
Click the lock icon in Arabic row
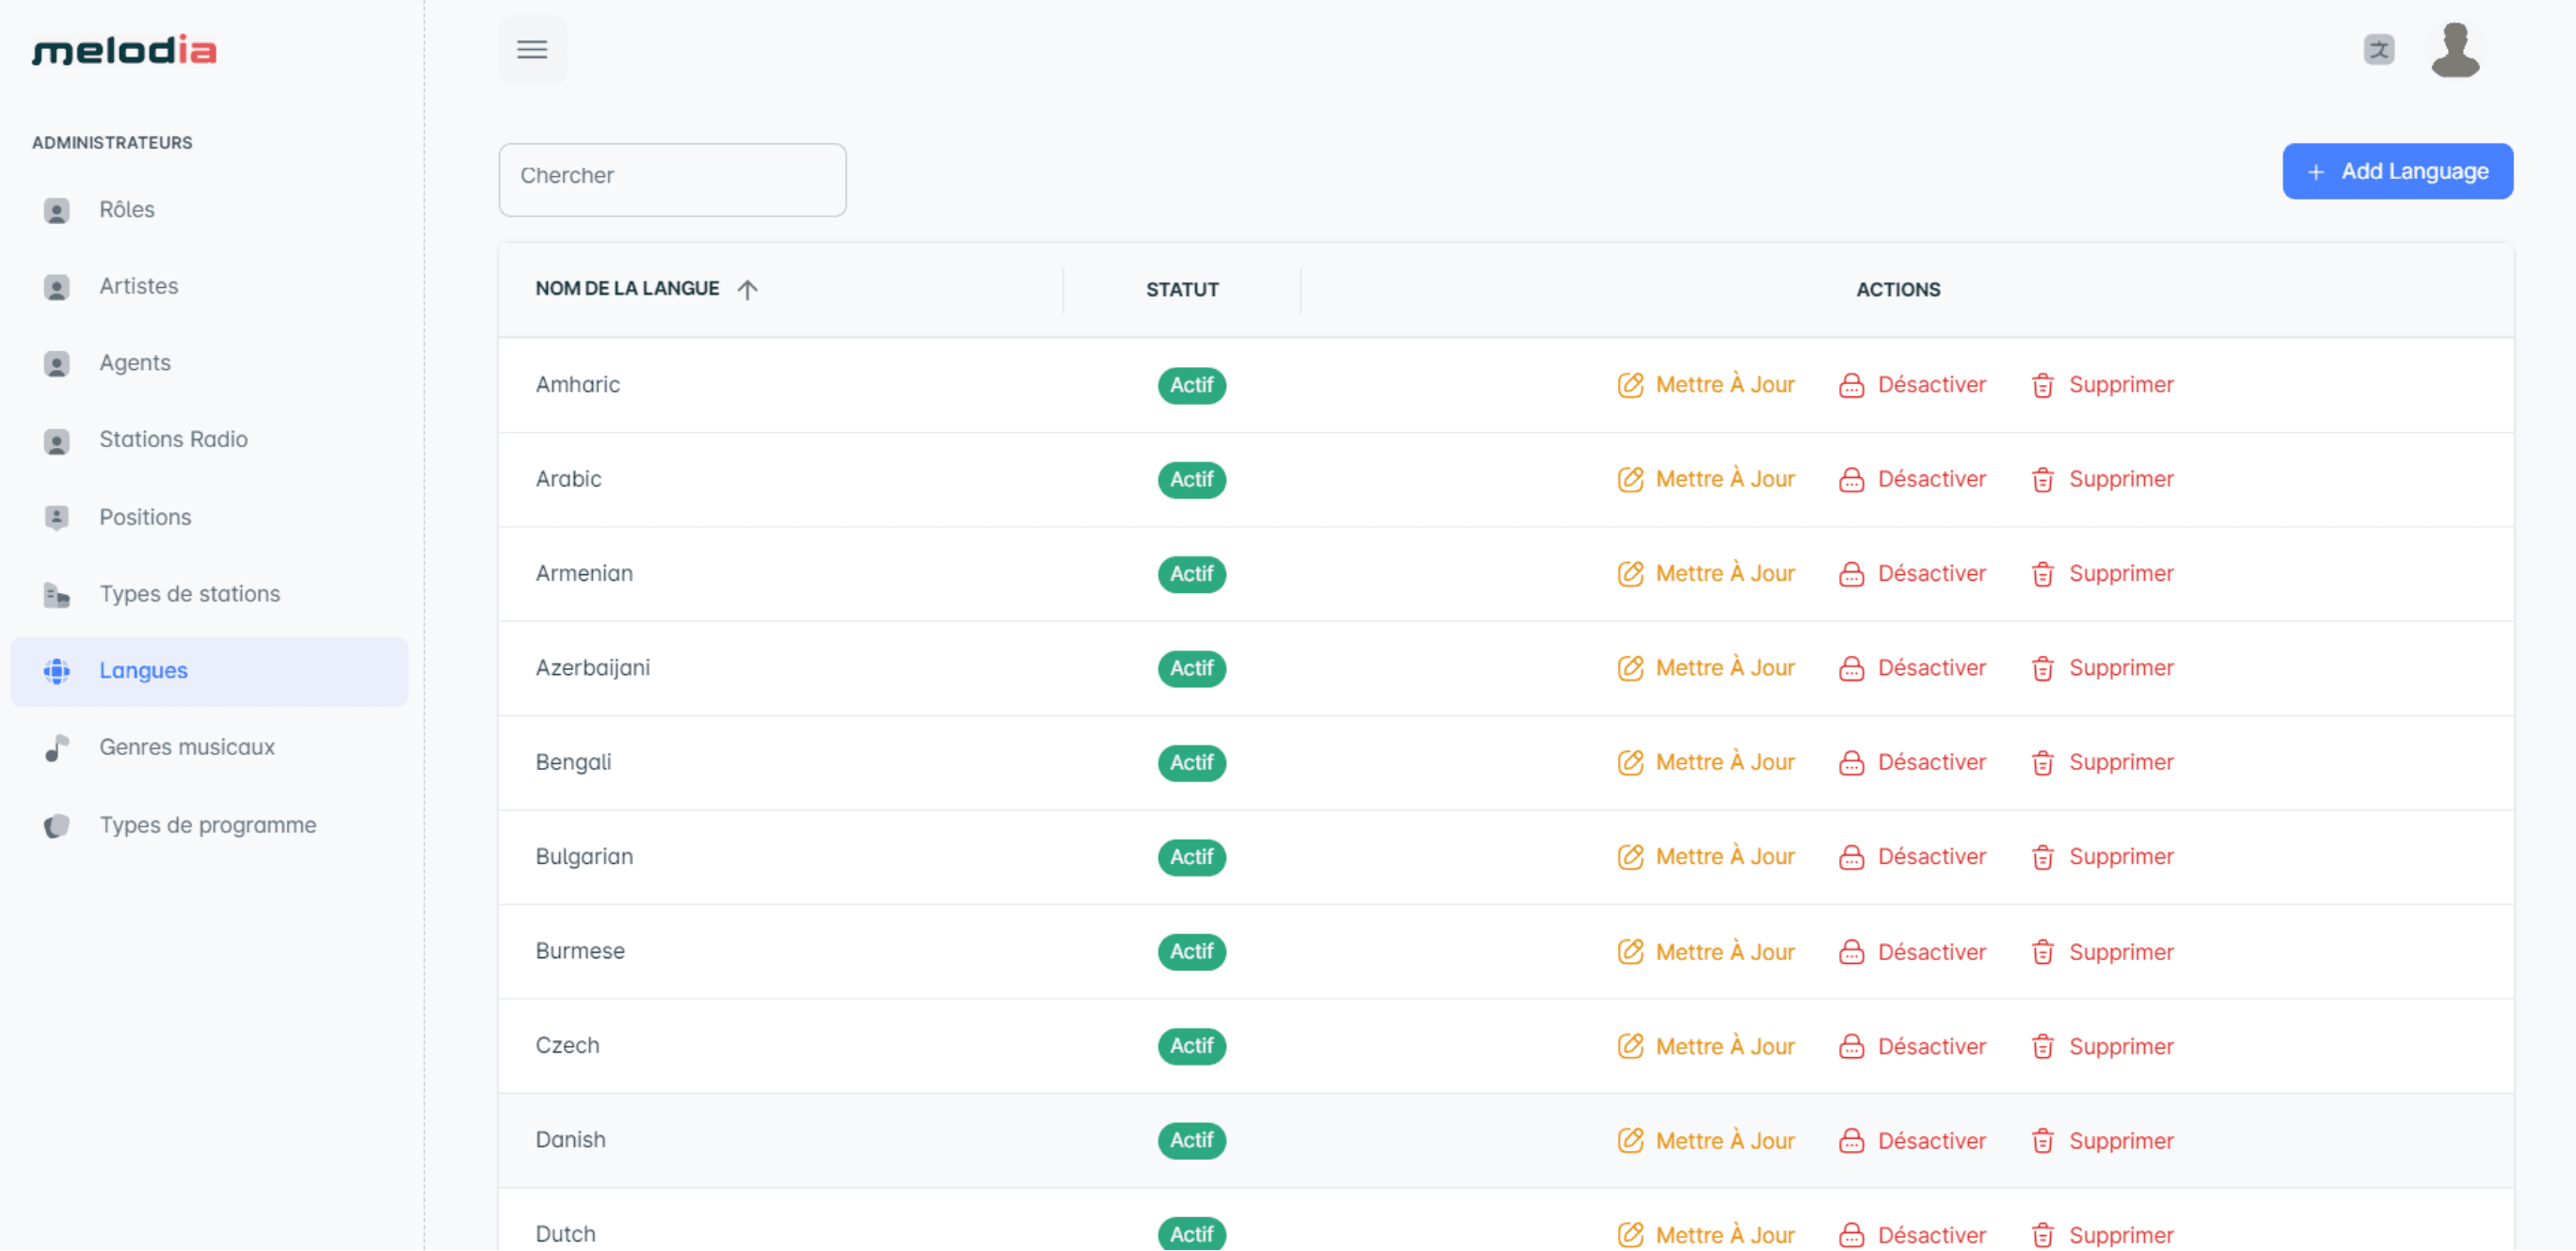click(1851, 480)
